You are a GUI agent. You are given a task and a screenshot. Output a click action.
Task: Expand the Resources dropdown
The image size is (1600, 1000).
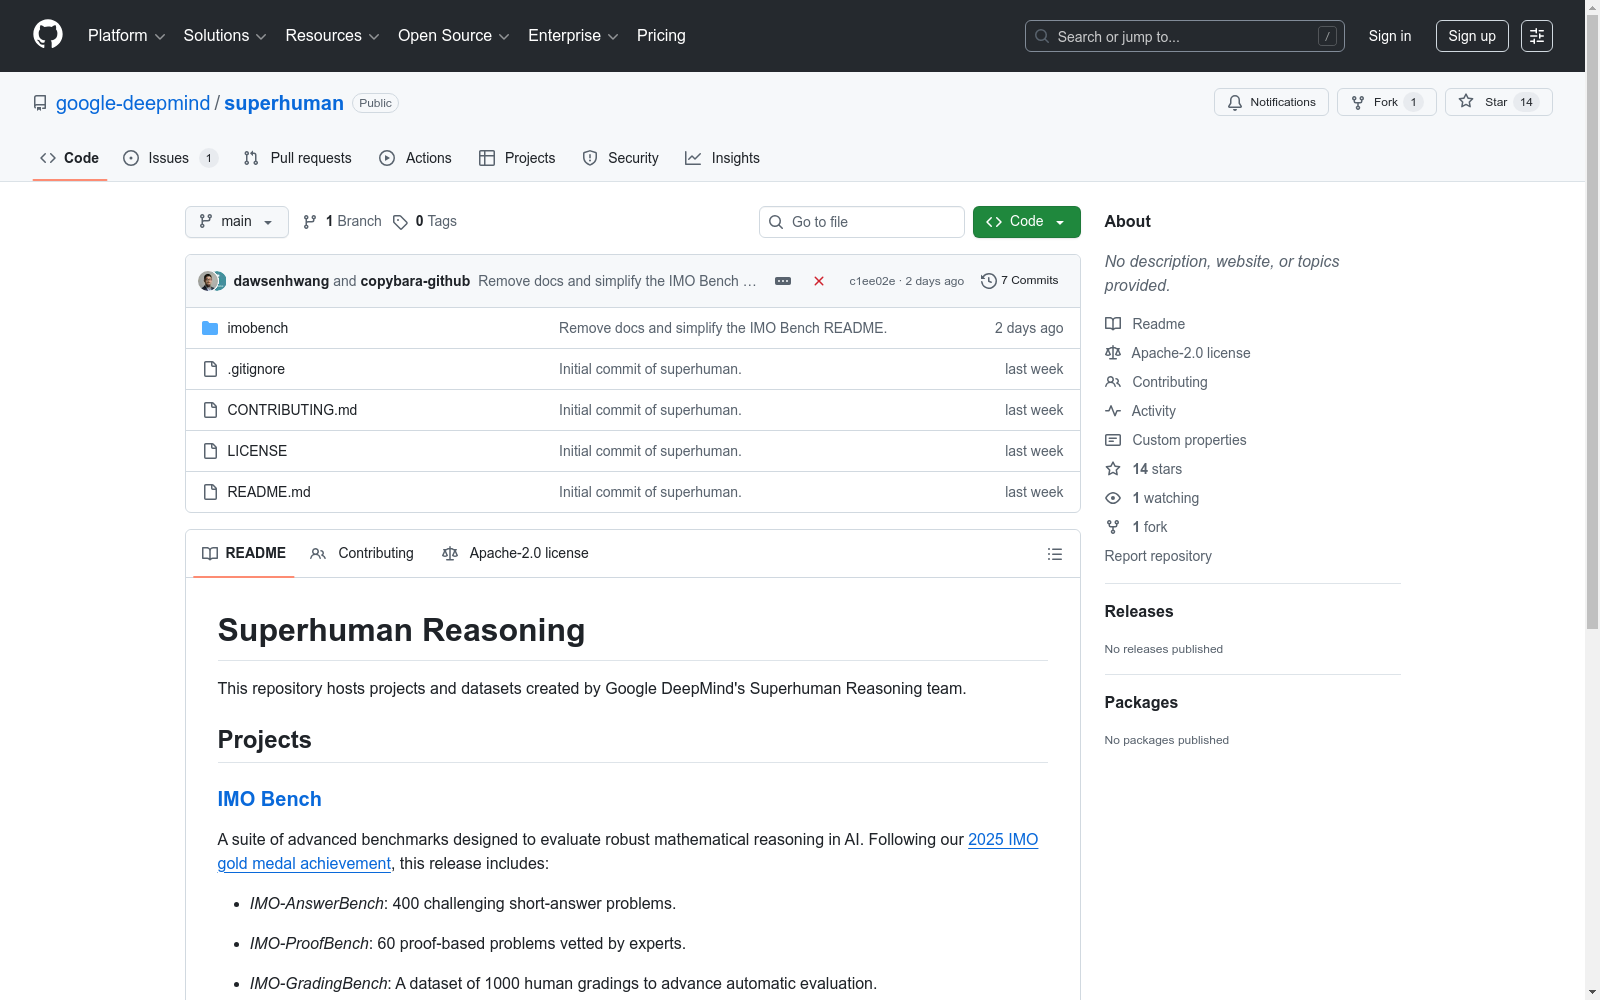332,36
